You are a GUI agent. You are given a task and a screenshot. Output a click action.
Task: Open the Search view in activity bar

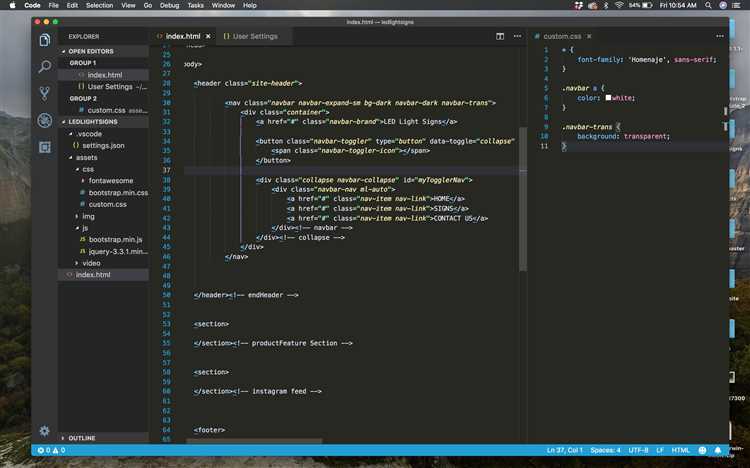(x=44, y=67)
